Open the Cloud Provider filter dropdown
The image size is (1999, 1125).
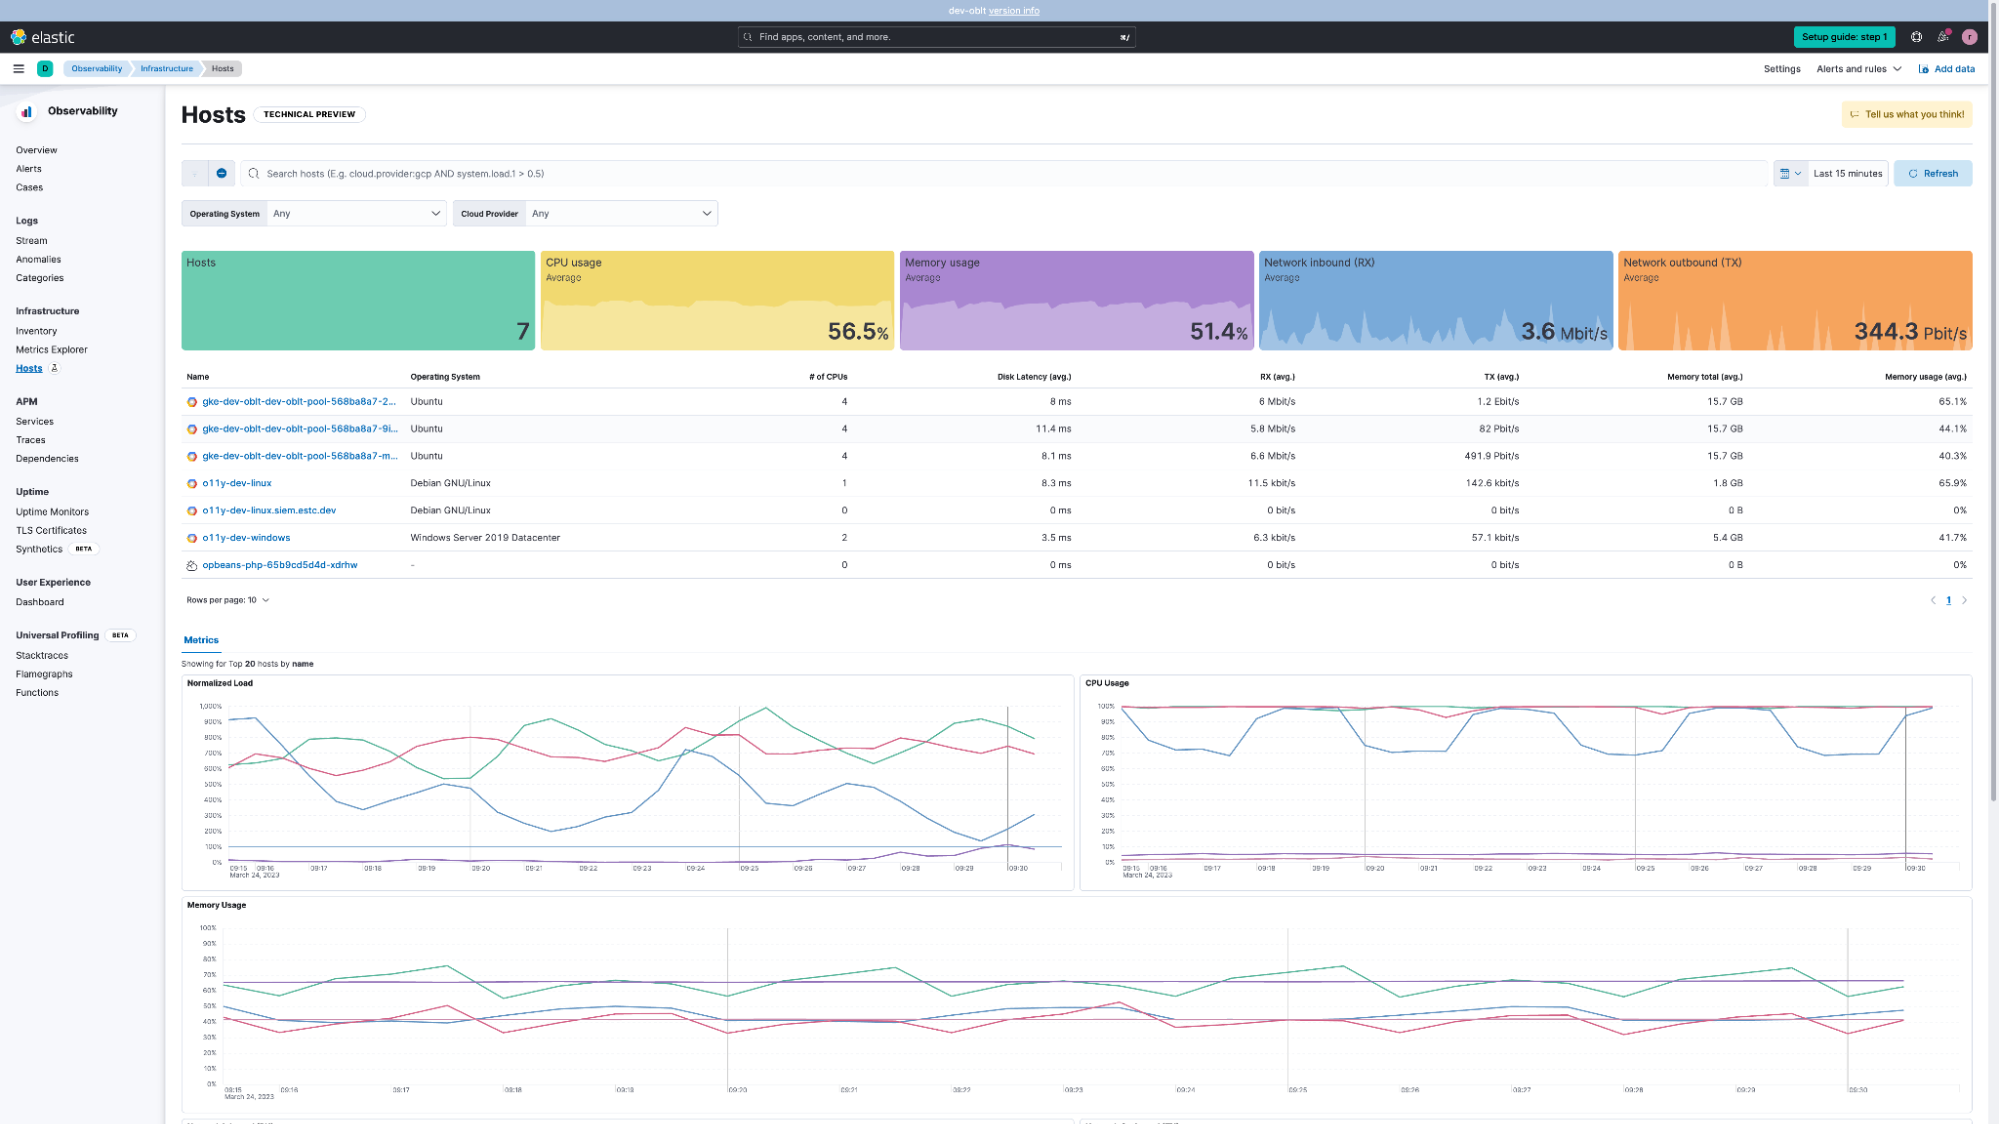[x=622, y=214]
